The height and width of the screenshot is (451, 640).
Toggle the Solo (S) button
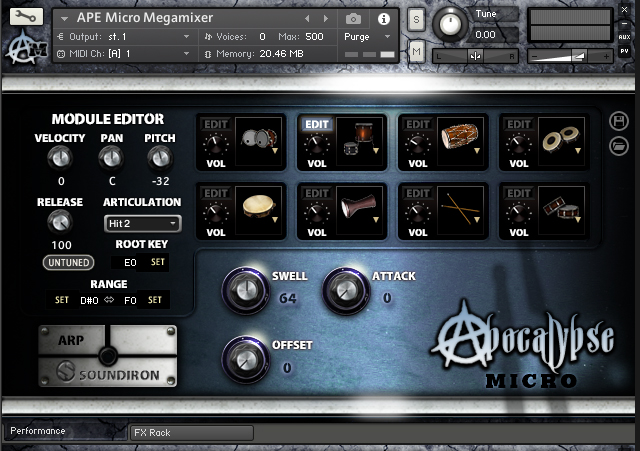point(416,19)
